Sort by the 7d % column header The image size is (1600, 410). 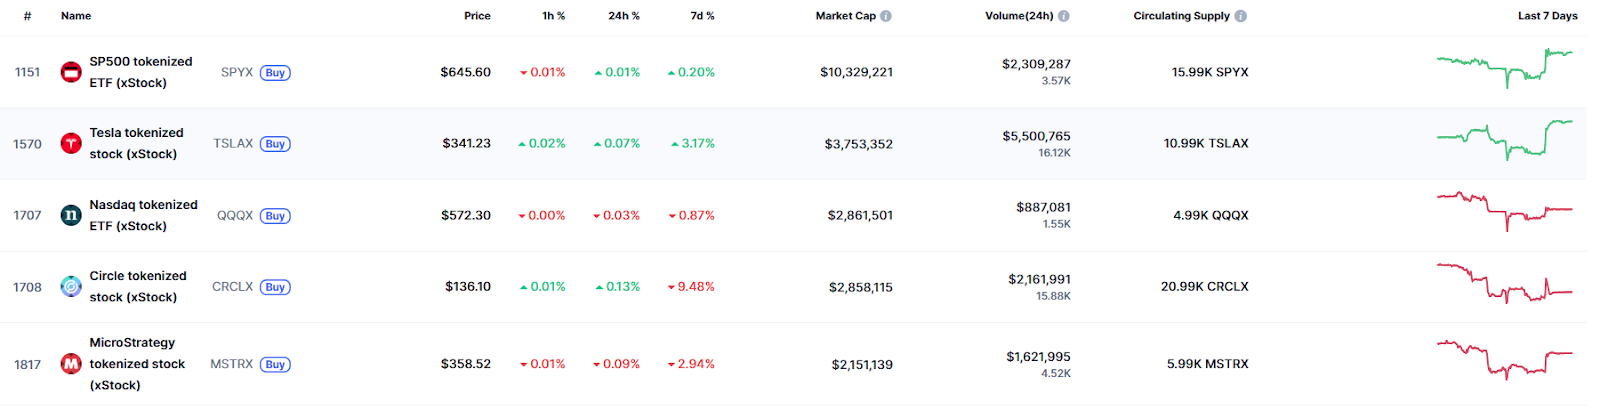(x=702, y=16)
